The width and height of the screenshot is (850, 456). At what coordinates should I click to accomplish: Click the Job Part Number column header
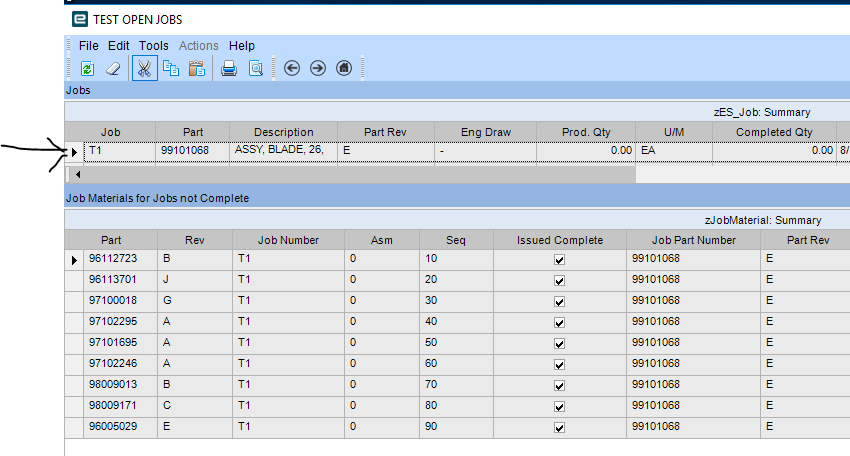click(694, 240)
